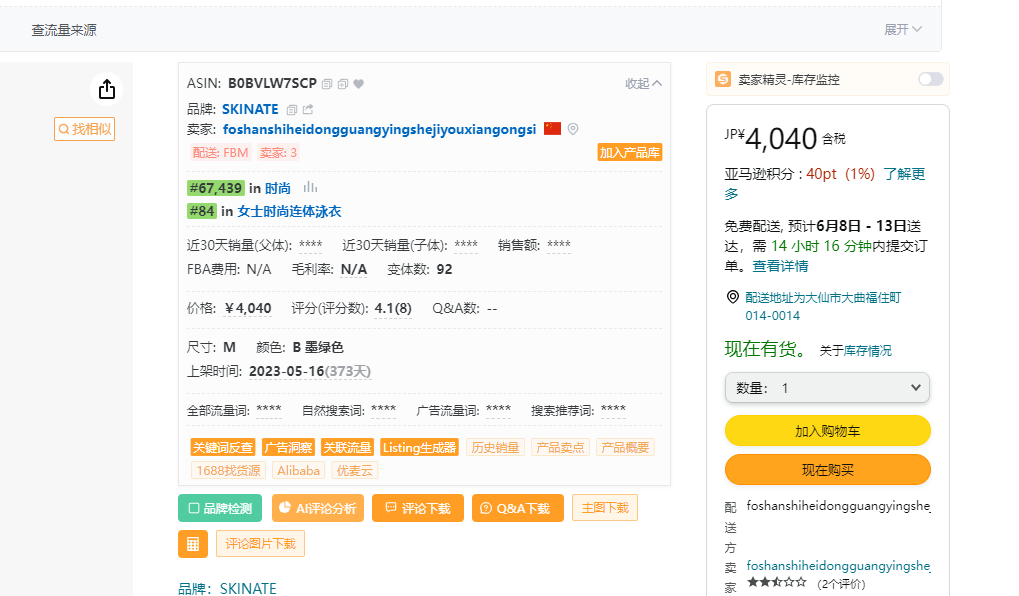1019x596 pixels.
Task: Click the delivery address pin icon
Action: tap(732, 297)
